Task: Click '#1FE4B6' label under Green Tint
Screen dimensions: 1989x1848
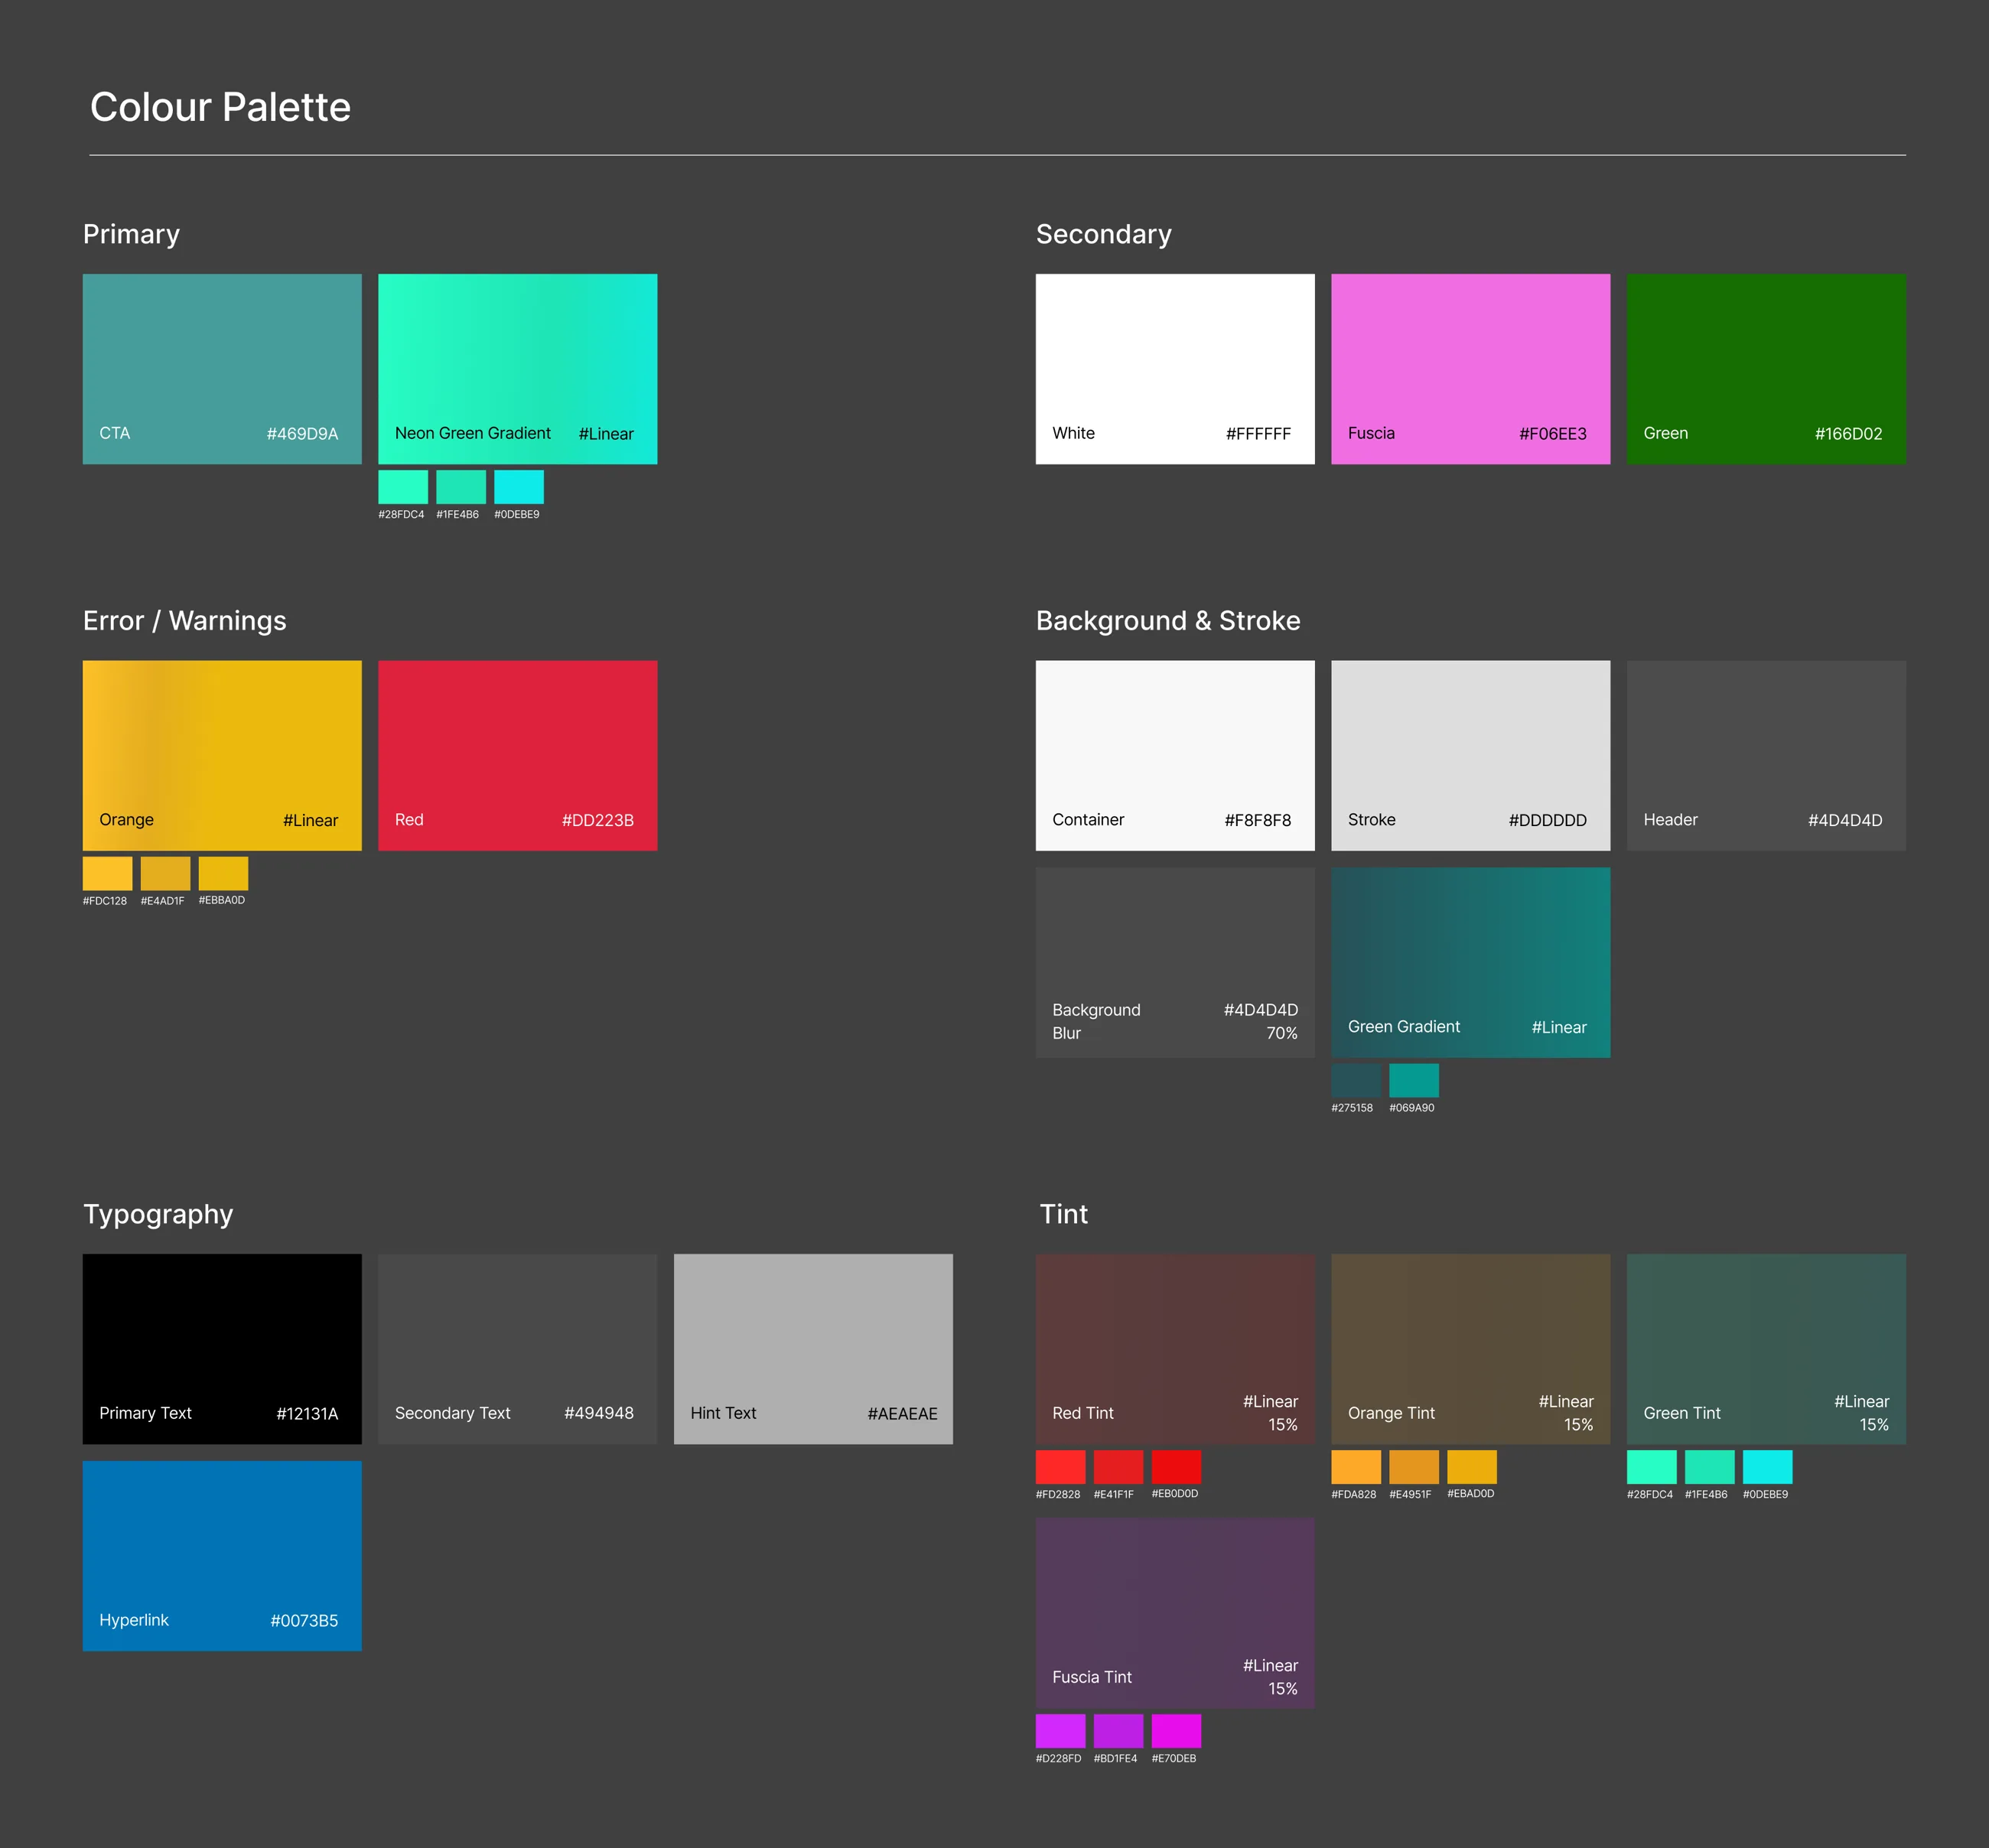Action: [x=1706, y=1494]
